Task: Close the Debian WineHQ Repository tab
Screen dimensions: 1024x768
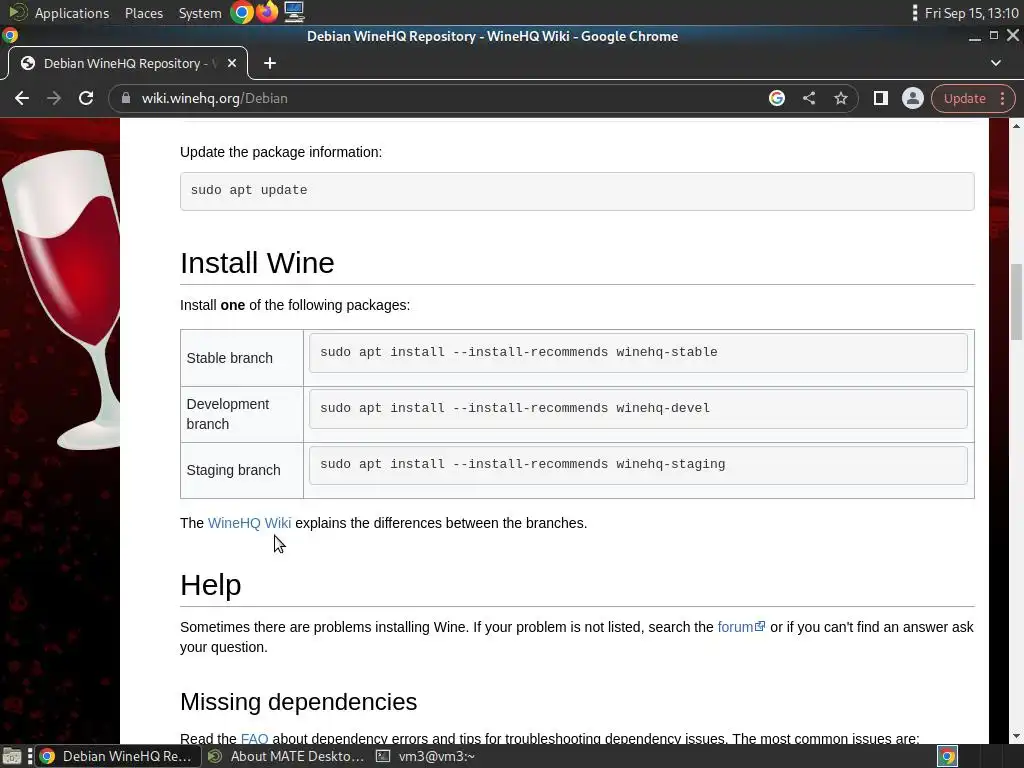Action: point(232,63)
